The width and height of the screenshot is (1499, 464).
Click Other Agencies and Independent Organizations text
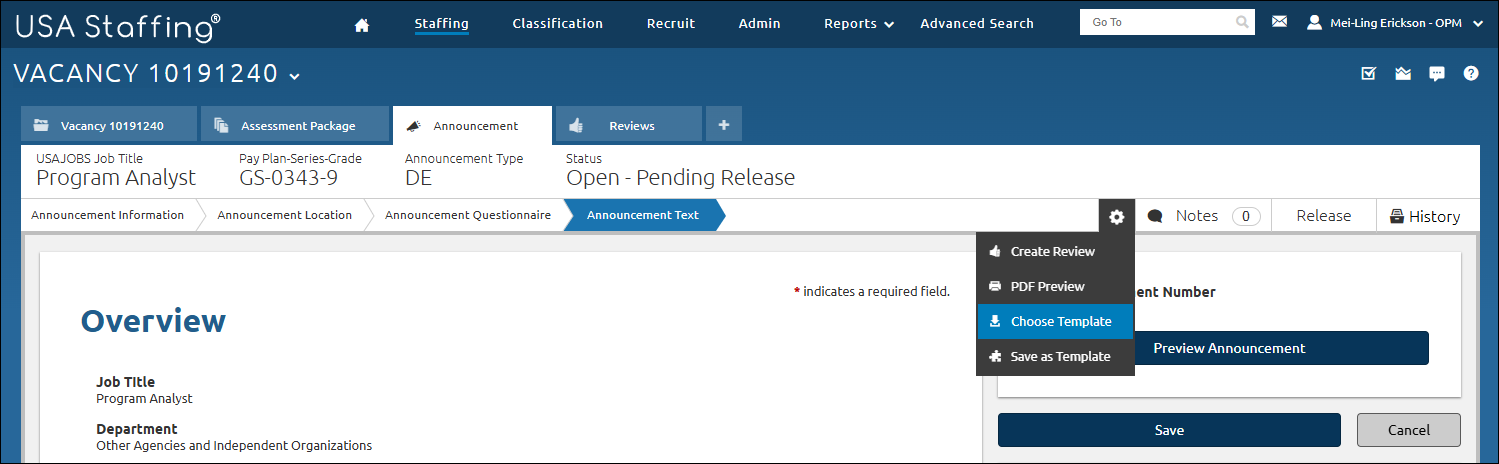[234, 445]
